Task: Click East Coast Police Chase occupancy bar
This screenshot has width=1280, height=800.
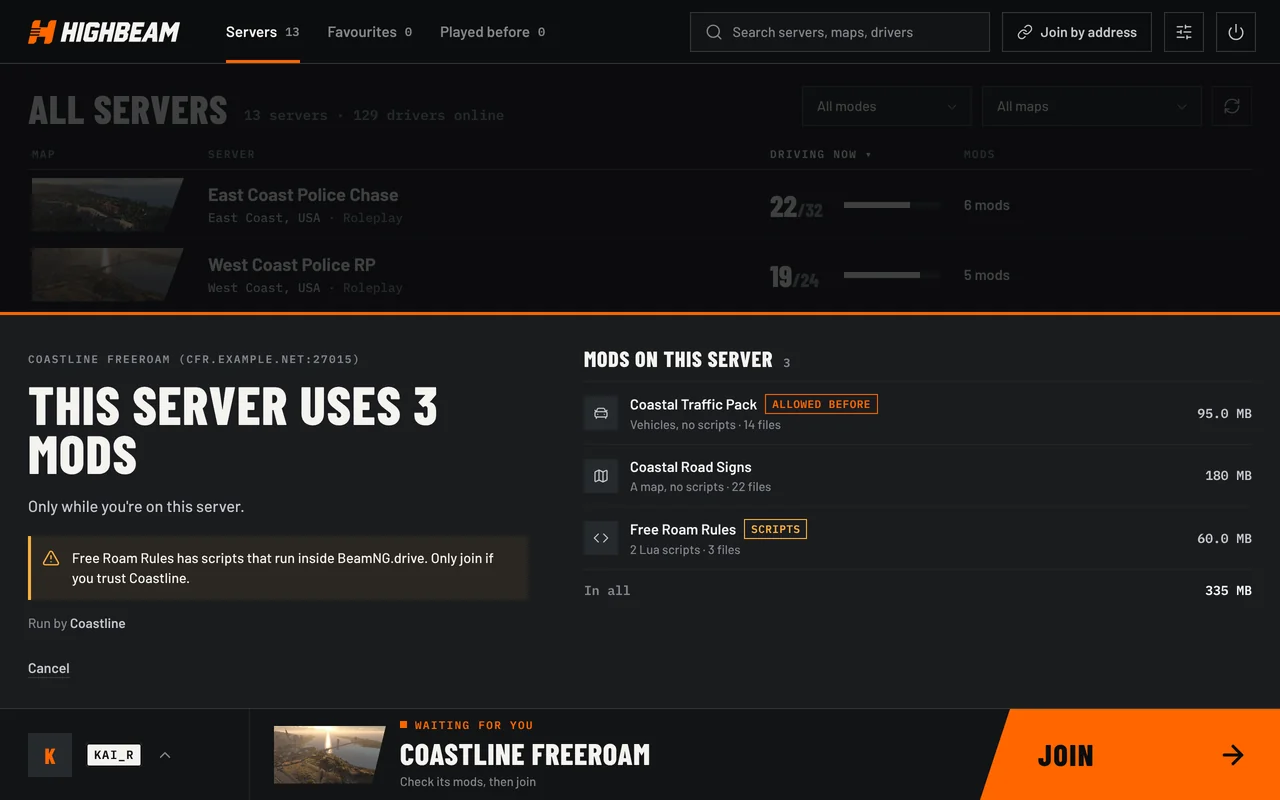Action: pyautogui.click(x=892, y=205)
